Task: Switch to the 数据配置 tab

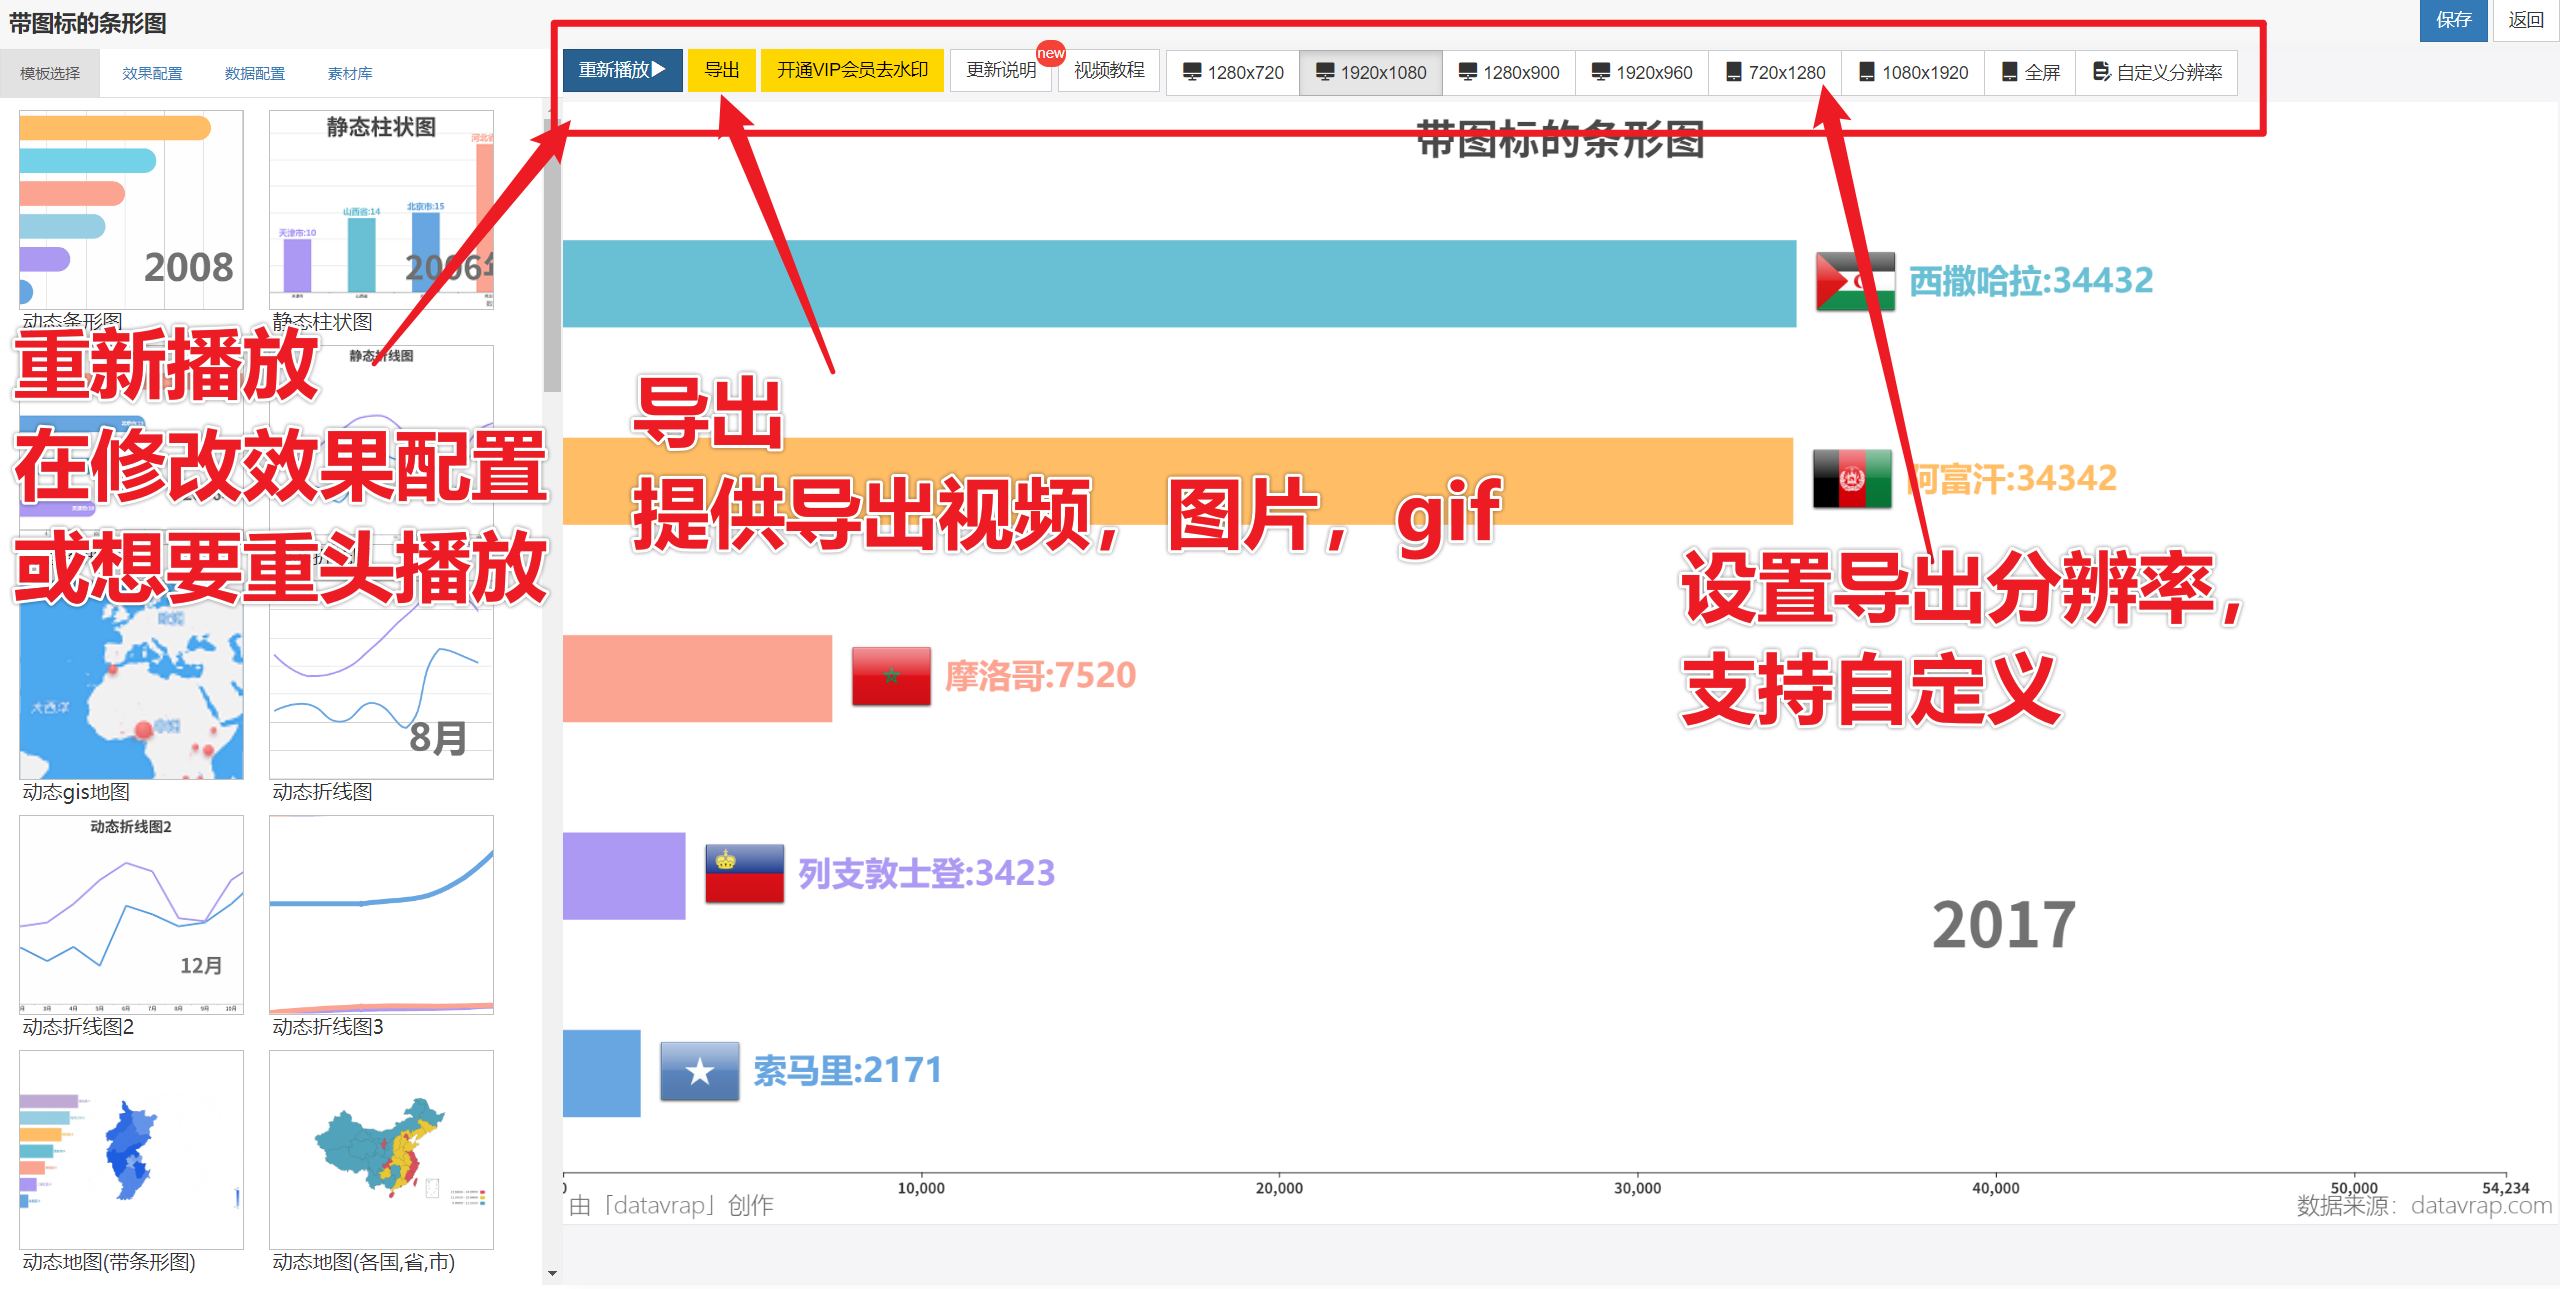Action: (254, 73)
